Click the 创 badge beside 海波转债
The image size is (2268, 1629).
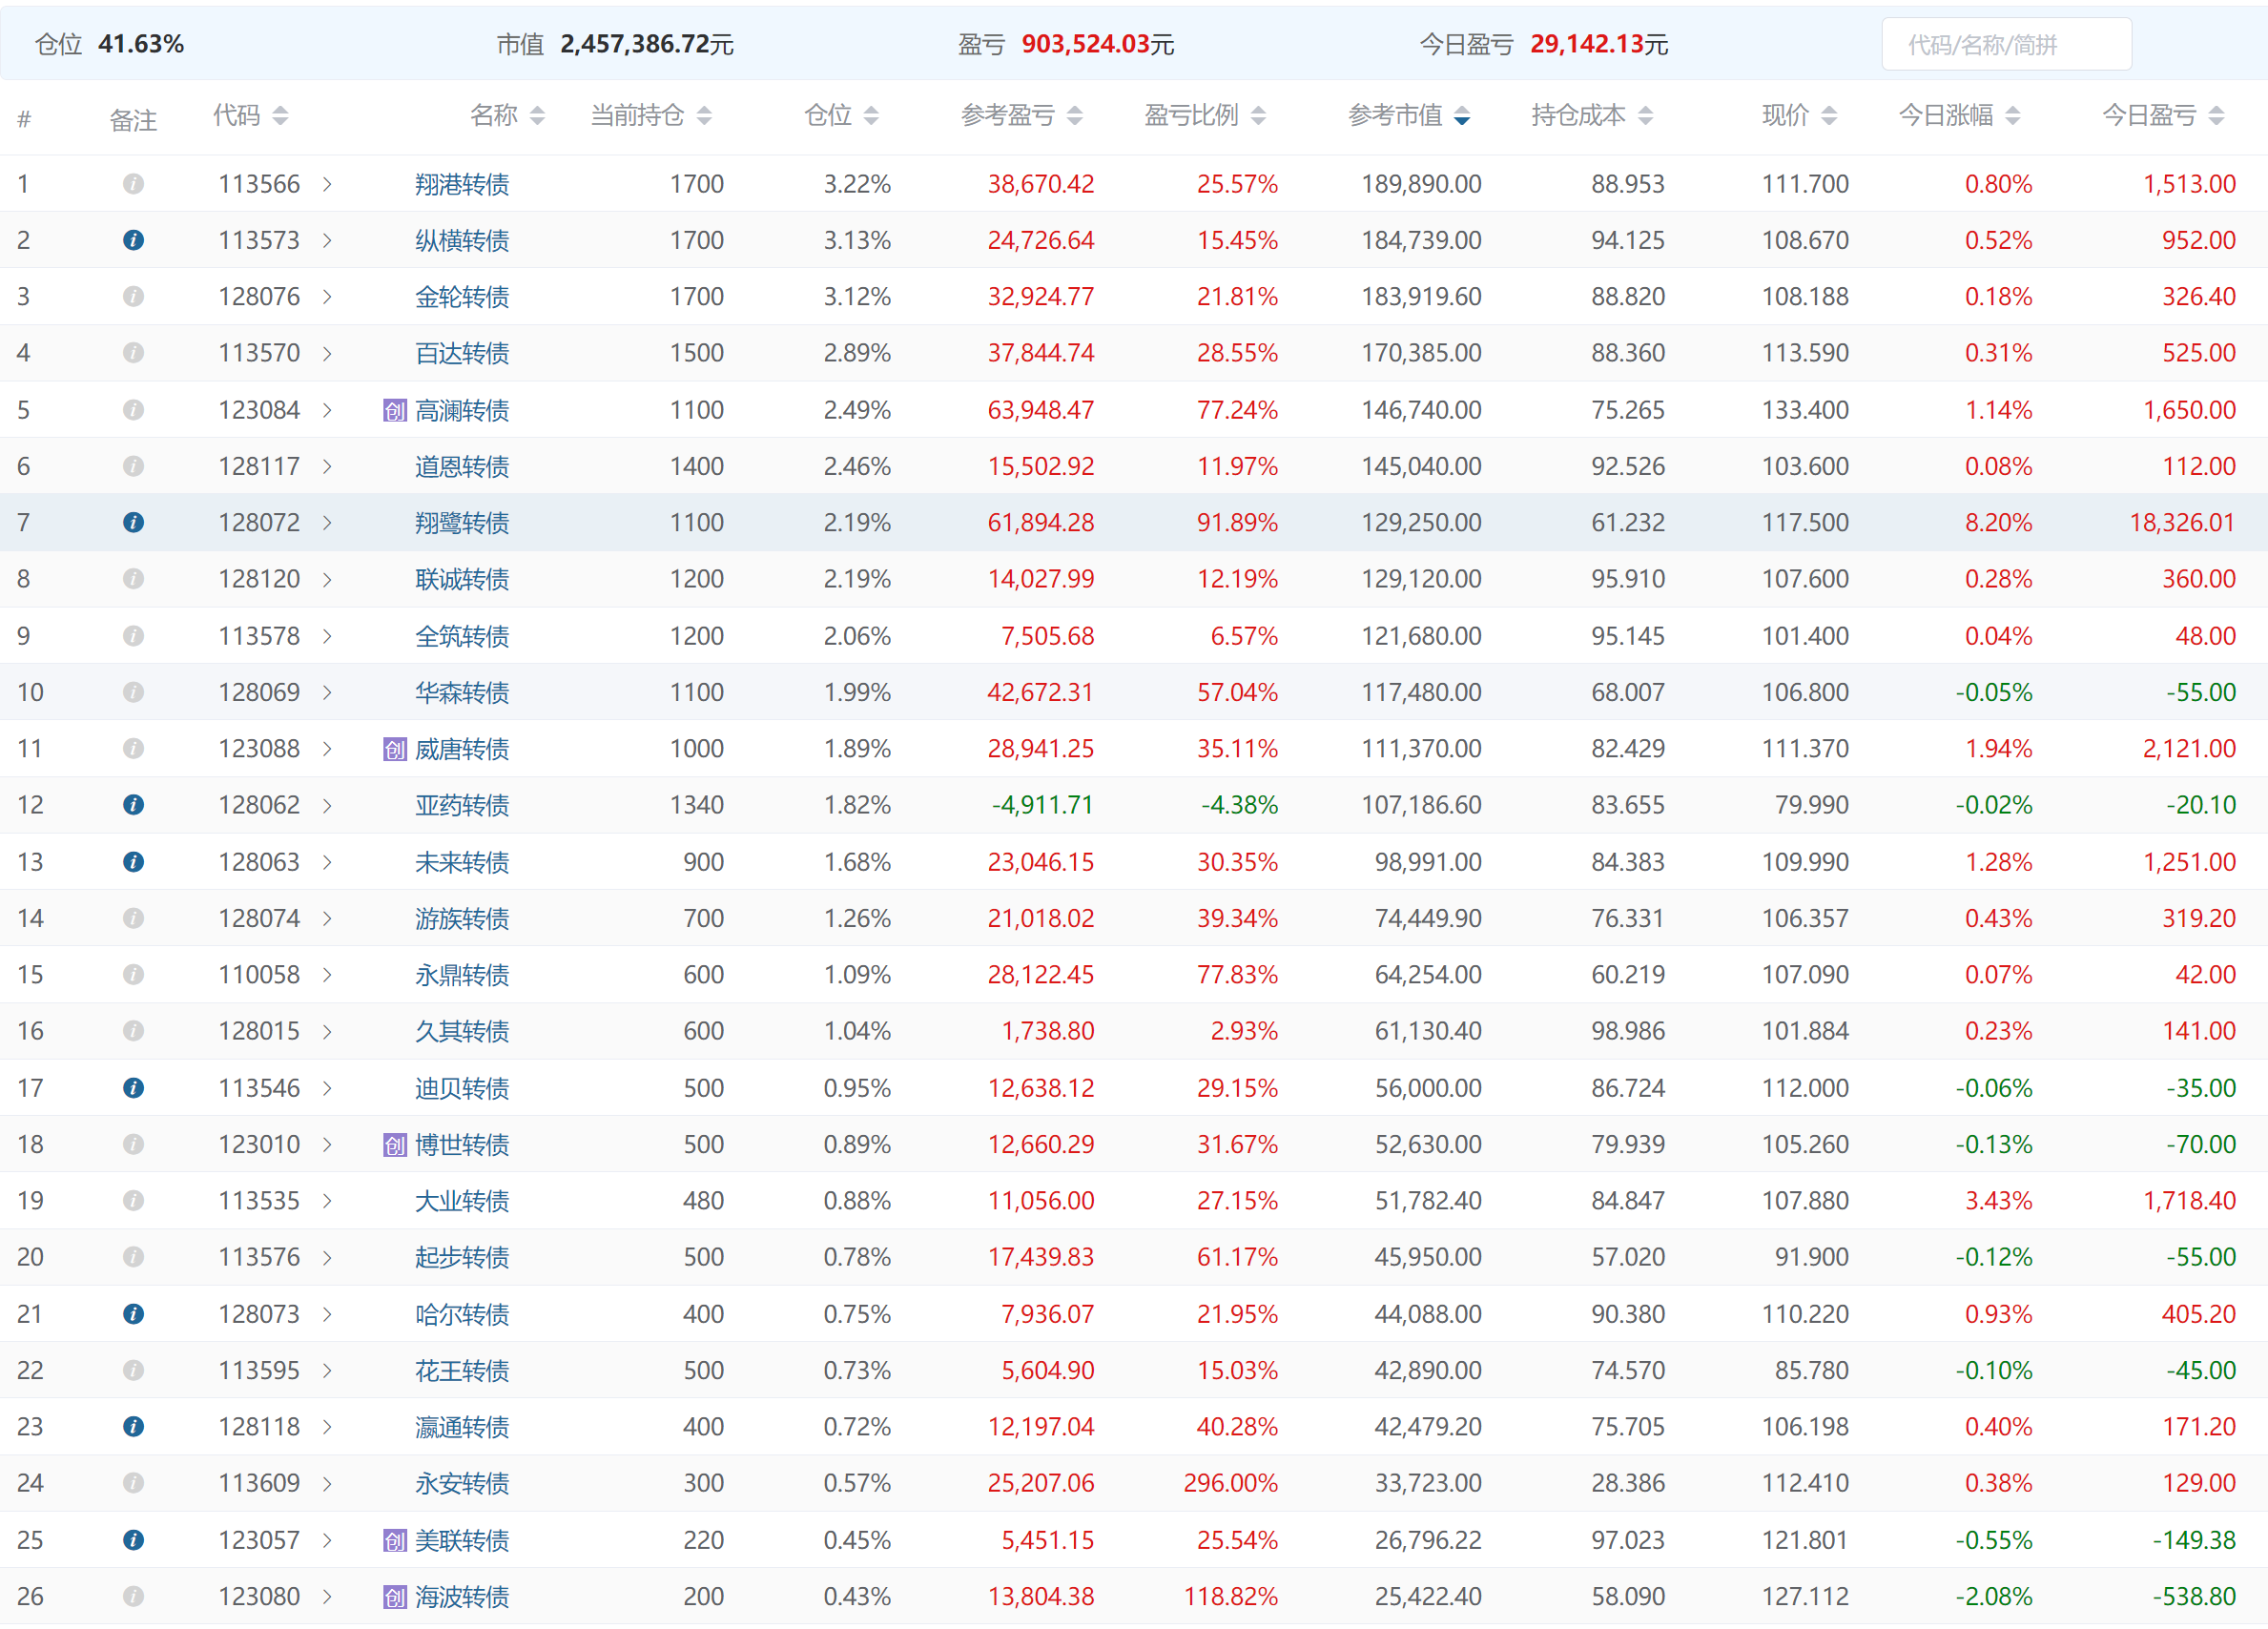pyautogui.click(x=395, y=1597)
